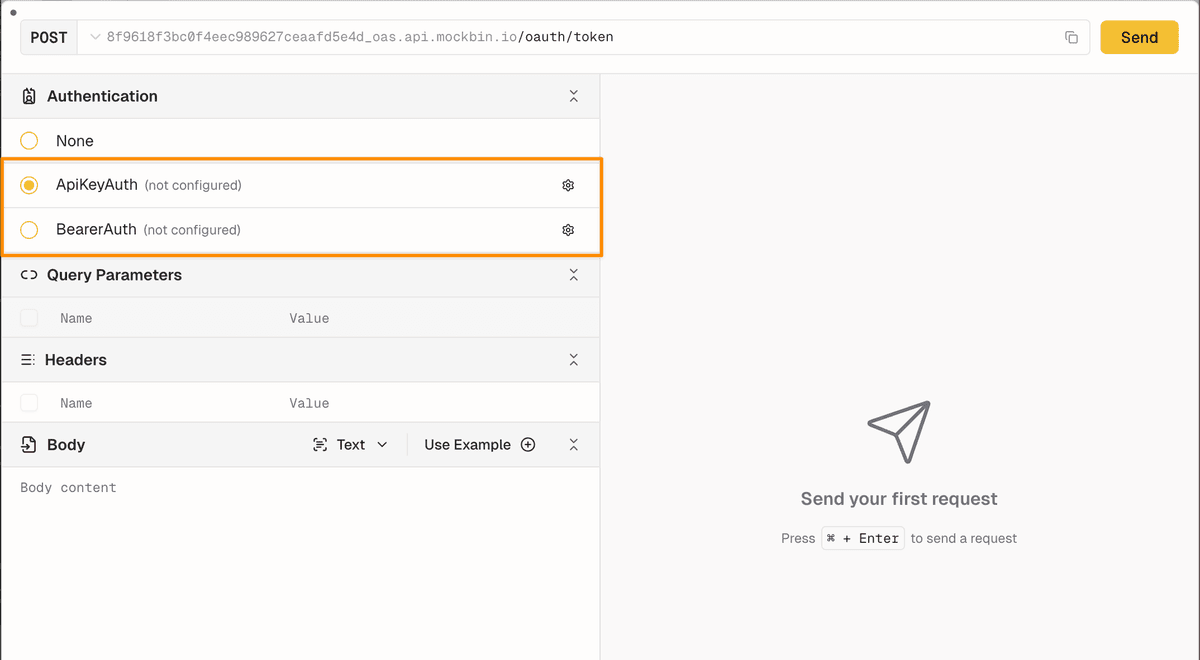This screenshot has width=1200, height=660.
Task: Collapse the Headers section
Action: click(x=574, y=359)
